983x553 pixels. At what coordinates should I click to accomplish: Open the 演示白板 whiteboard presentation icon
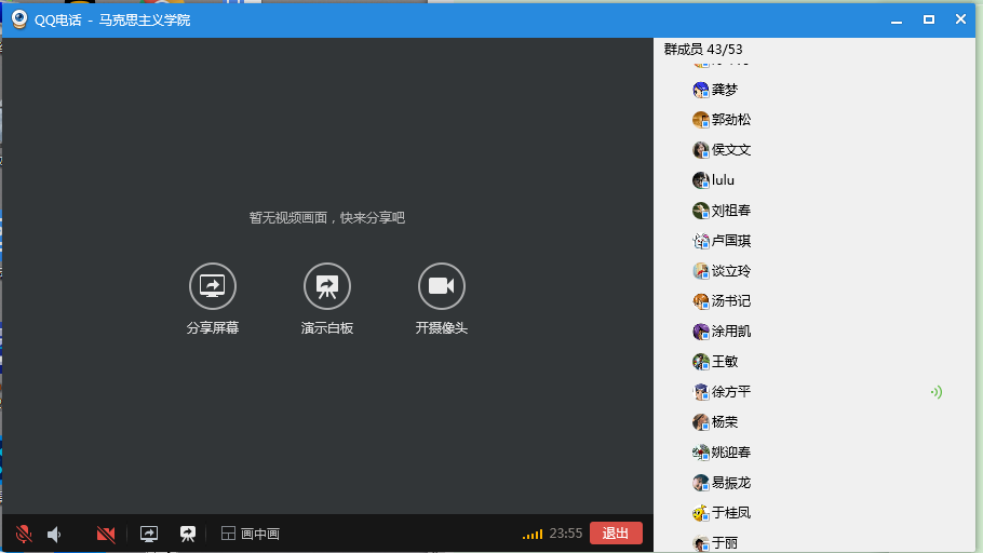point(327,286)
